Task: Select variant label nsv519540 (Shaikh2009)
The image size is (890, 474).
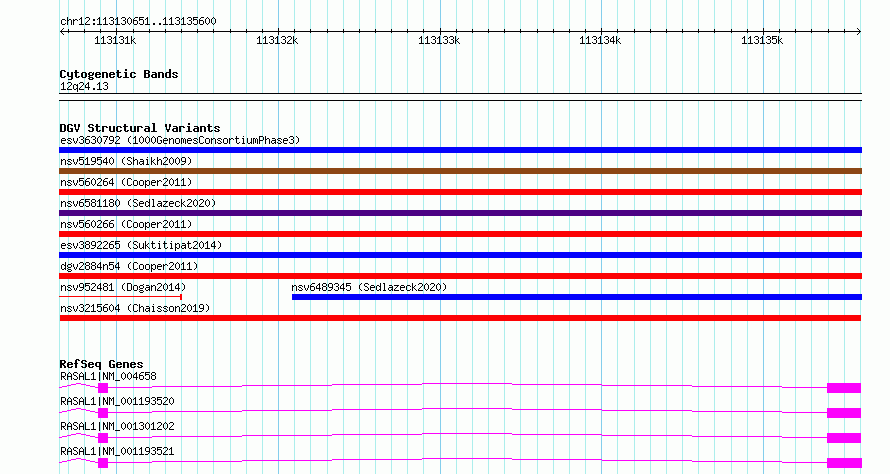Action: (x=126, y=161)
